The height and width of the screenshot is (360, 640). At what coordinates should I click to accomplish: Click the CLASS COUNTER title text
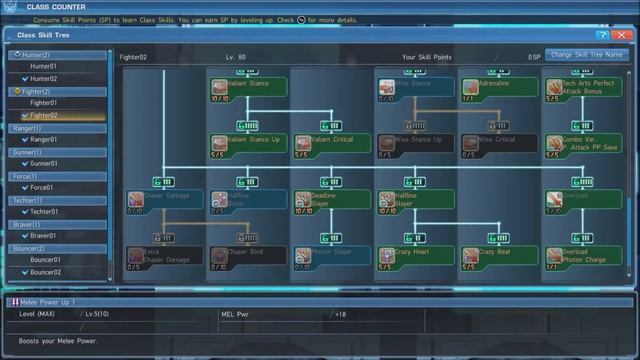pyautogui.click(x=56, y=7)
